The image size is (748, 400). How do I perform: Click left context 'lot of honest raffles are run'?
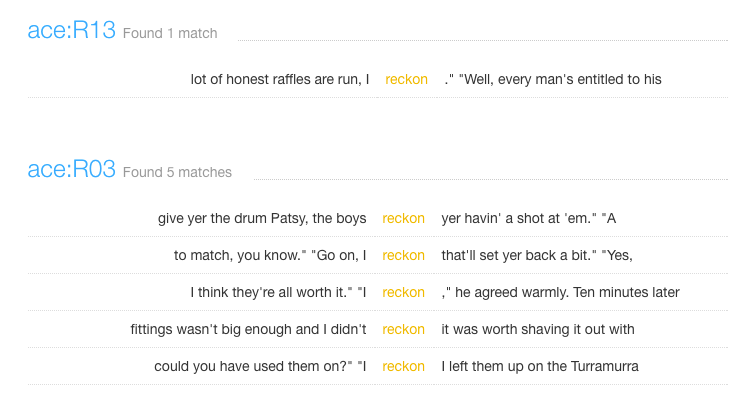tap(275, 79)
